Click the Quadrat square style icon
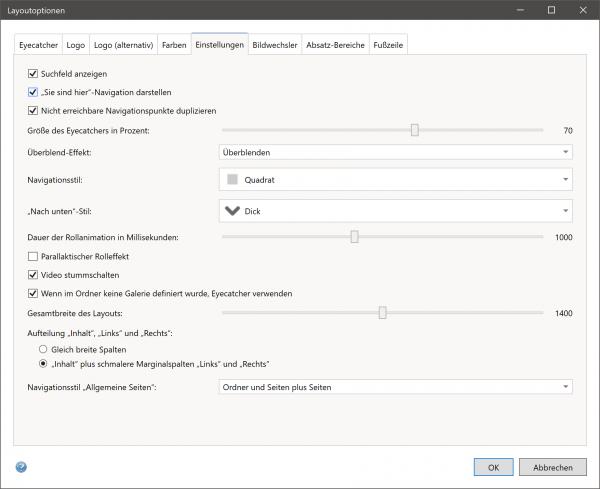 [233, 180]
